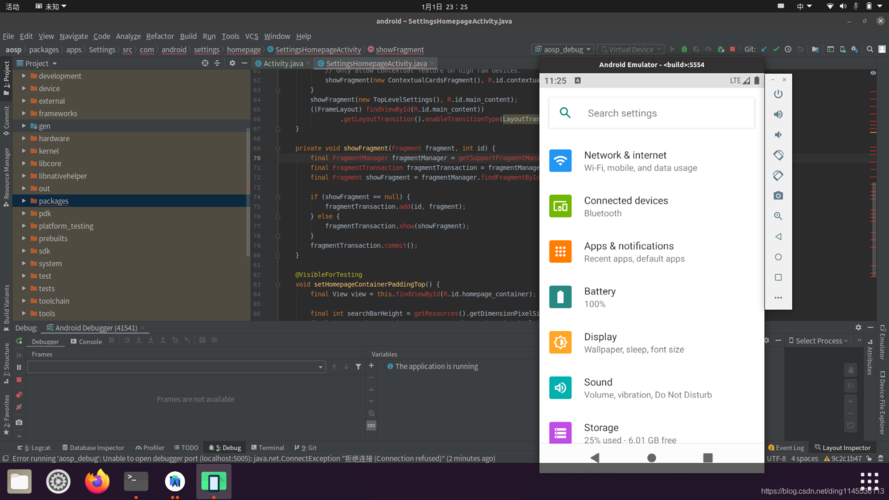Open the Profiler tool window

tap(150, 447)
